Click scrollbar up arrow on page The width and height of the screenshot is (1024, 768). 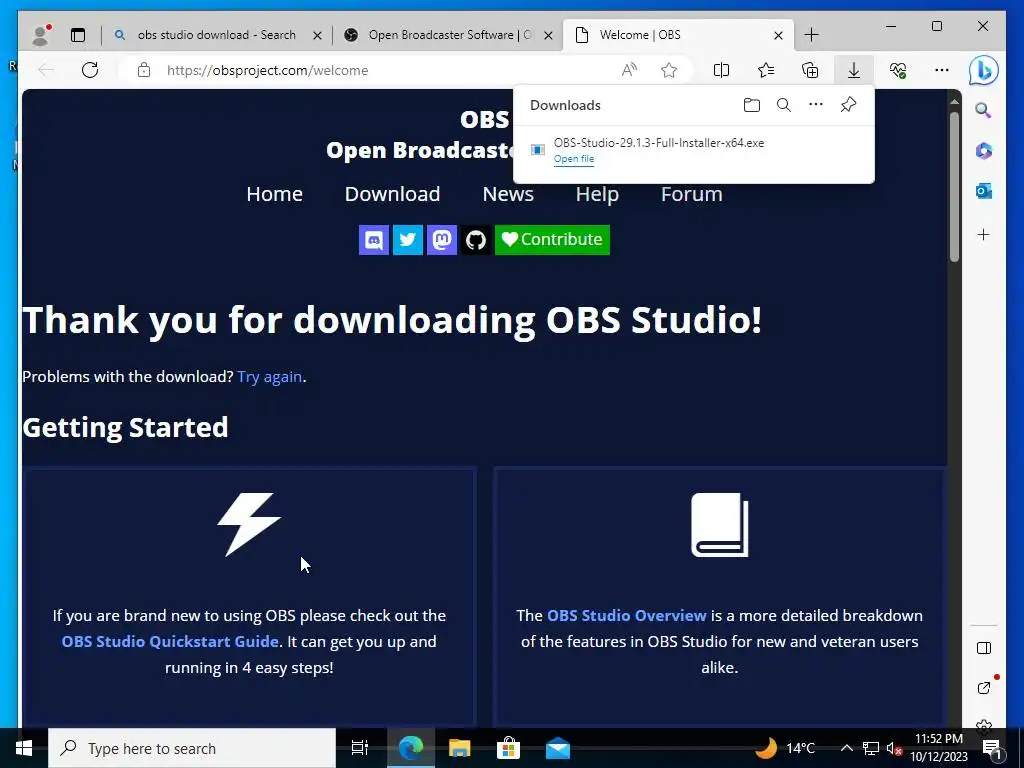click(x=954, y=101)
